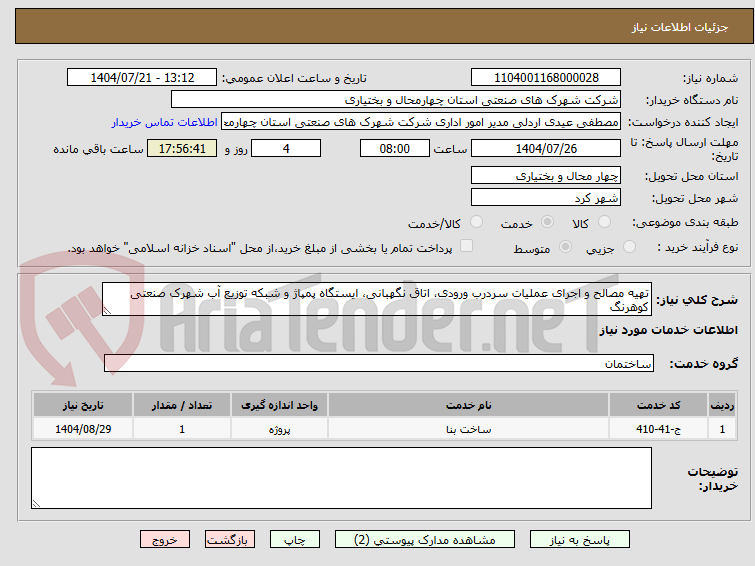755x566 pixels.
Task: Click the remaining time field 17:56:41
Action: point(182,148)
